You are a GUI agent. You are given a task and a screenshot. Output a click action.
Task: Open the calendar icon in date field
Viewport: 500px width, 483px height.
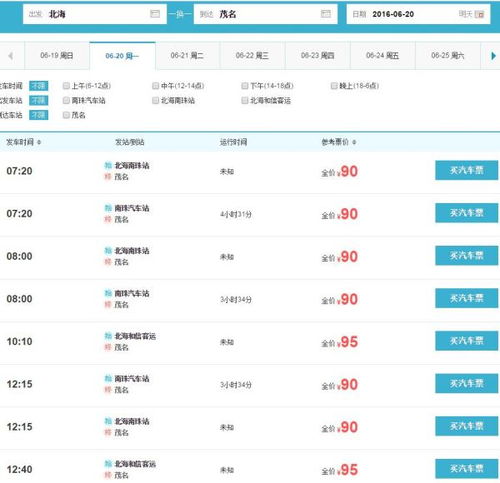tap(479, 14)
